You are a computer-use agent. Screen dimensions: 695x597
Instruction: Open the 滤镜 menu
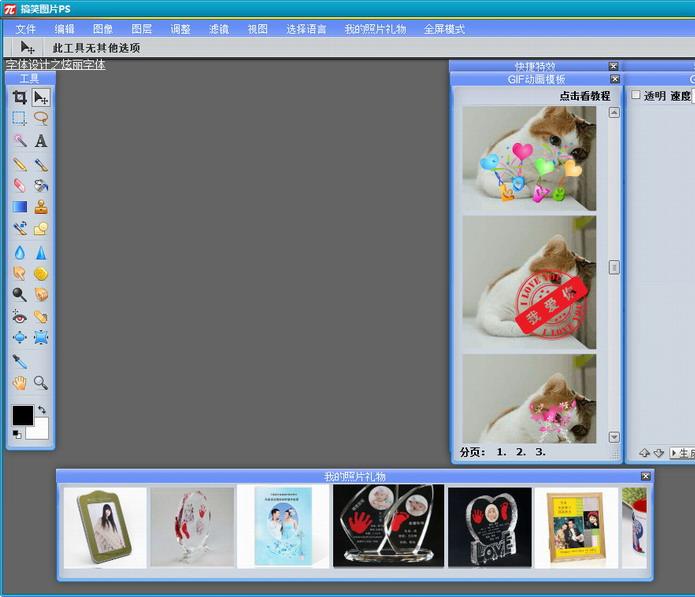(x=219, y=29)
